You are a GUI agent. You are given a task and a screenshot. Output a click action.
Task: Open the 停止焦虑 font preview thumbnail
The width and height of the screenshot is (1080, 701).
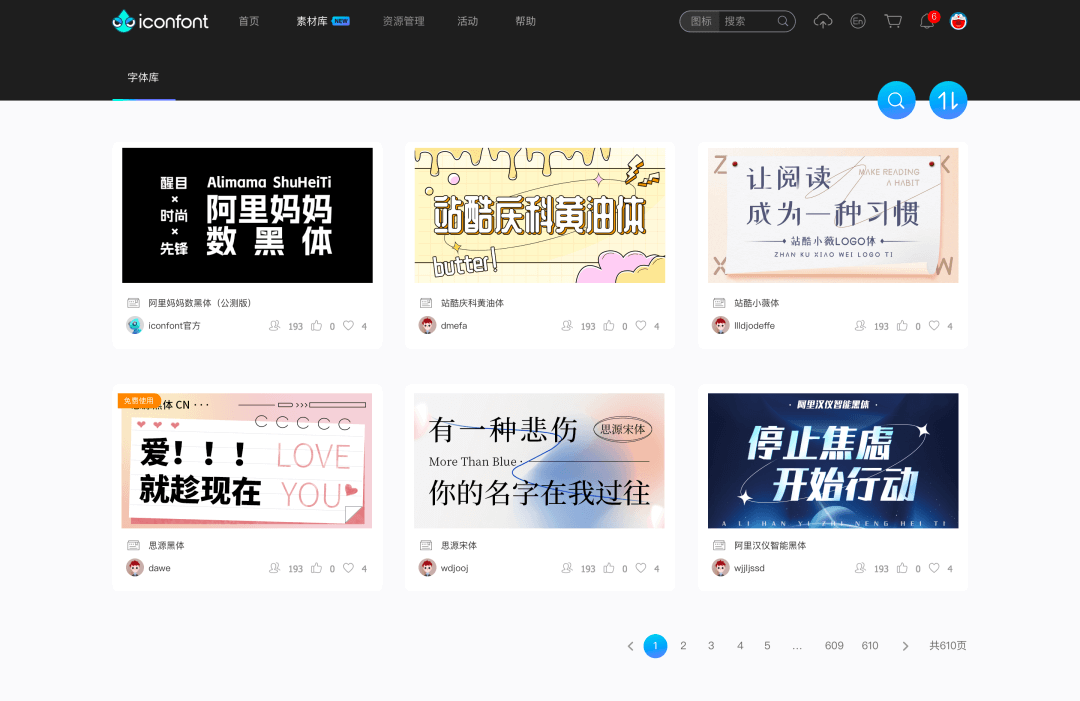pos(833,460)
